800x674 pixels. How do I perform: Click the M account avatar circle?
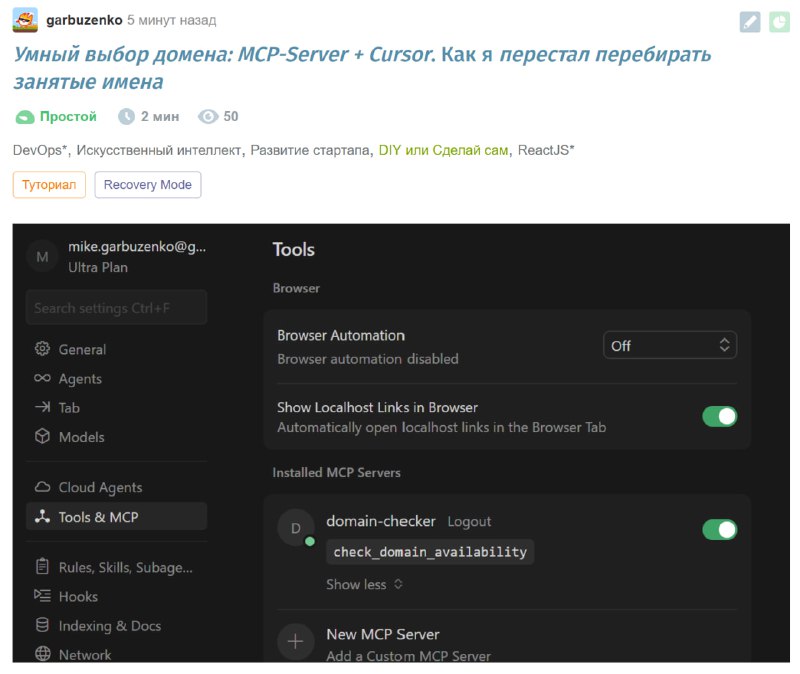(42, 257)
